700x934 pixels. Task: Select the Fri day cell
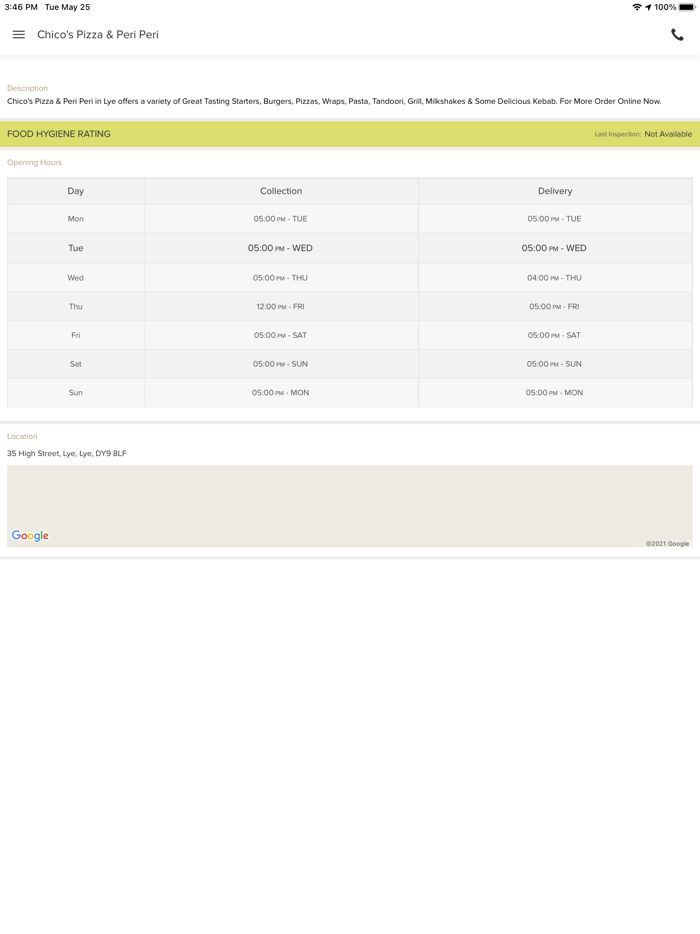76,335
